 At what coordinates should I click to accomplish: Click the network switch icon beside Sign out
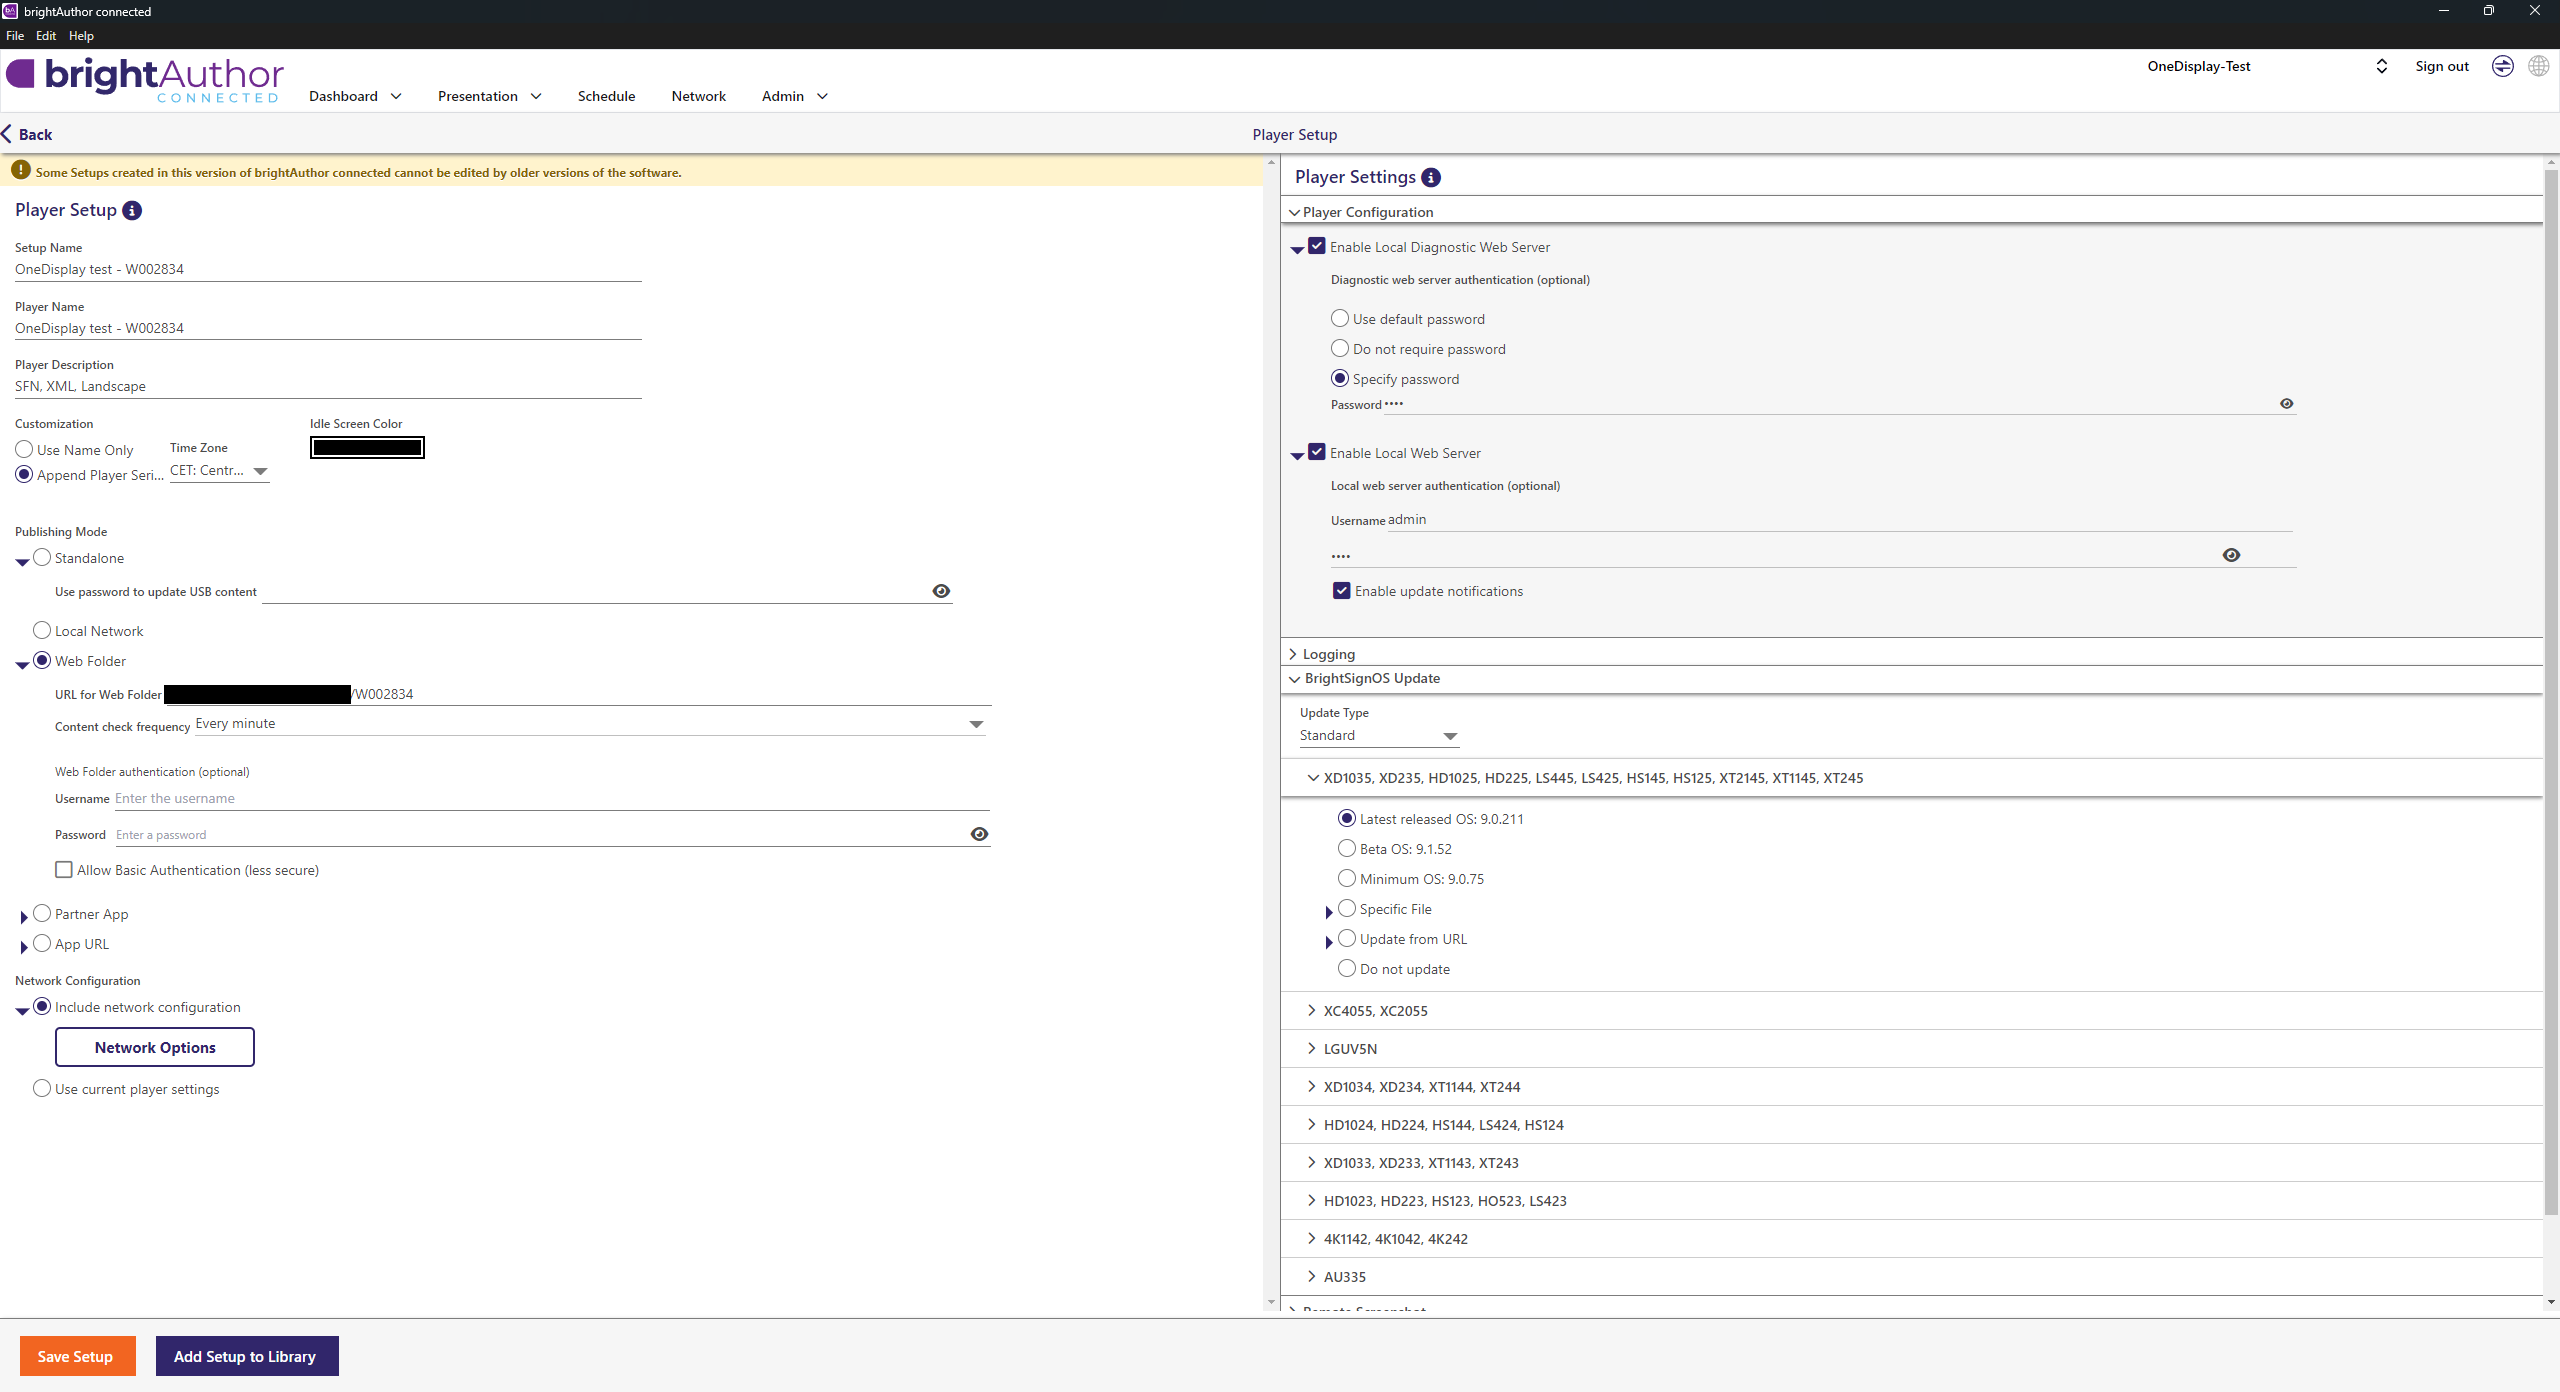(2502, 66)
